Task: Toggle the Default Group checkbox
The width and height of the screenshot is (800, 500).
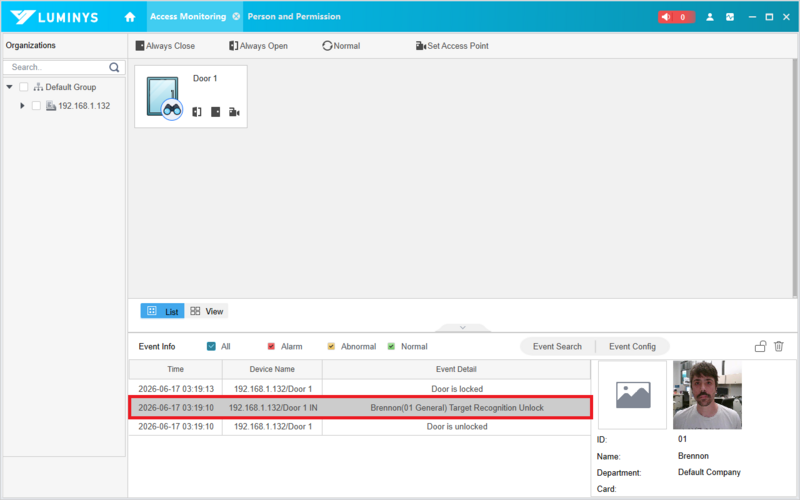Action: click(23, 87)
